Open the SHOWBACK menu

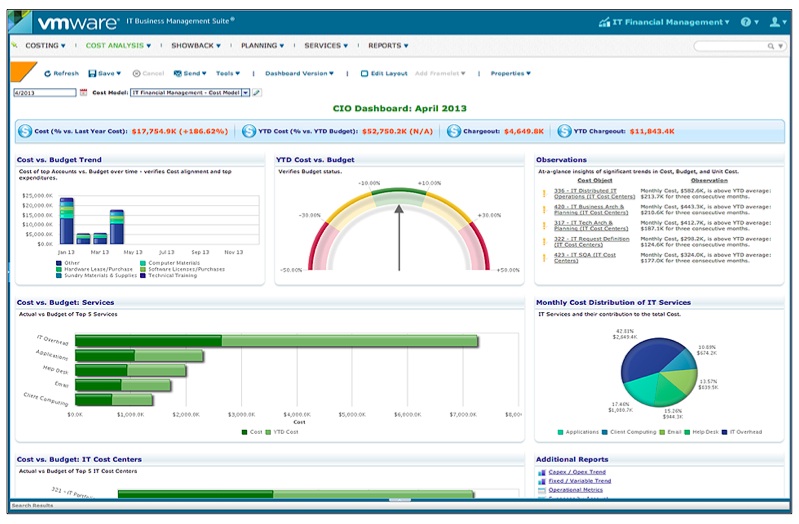pos(196,45)
